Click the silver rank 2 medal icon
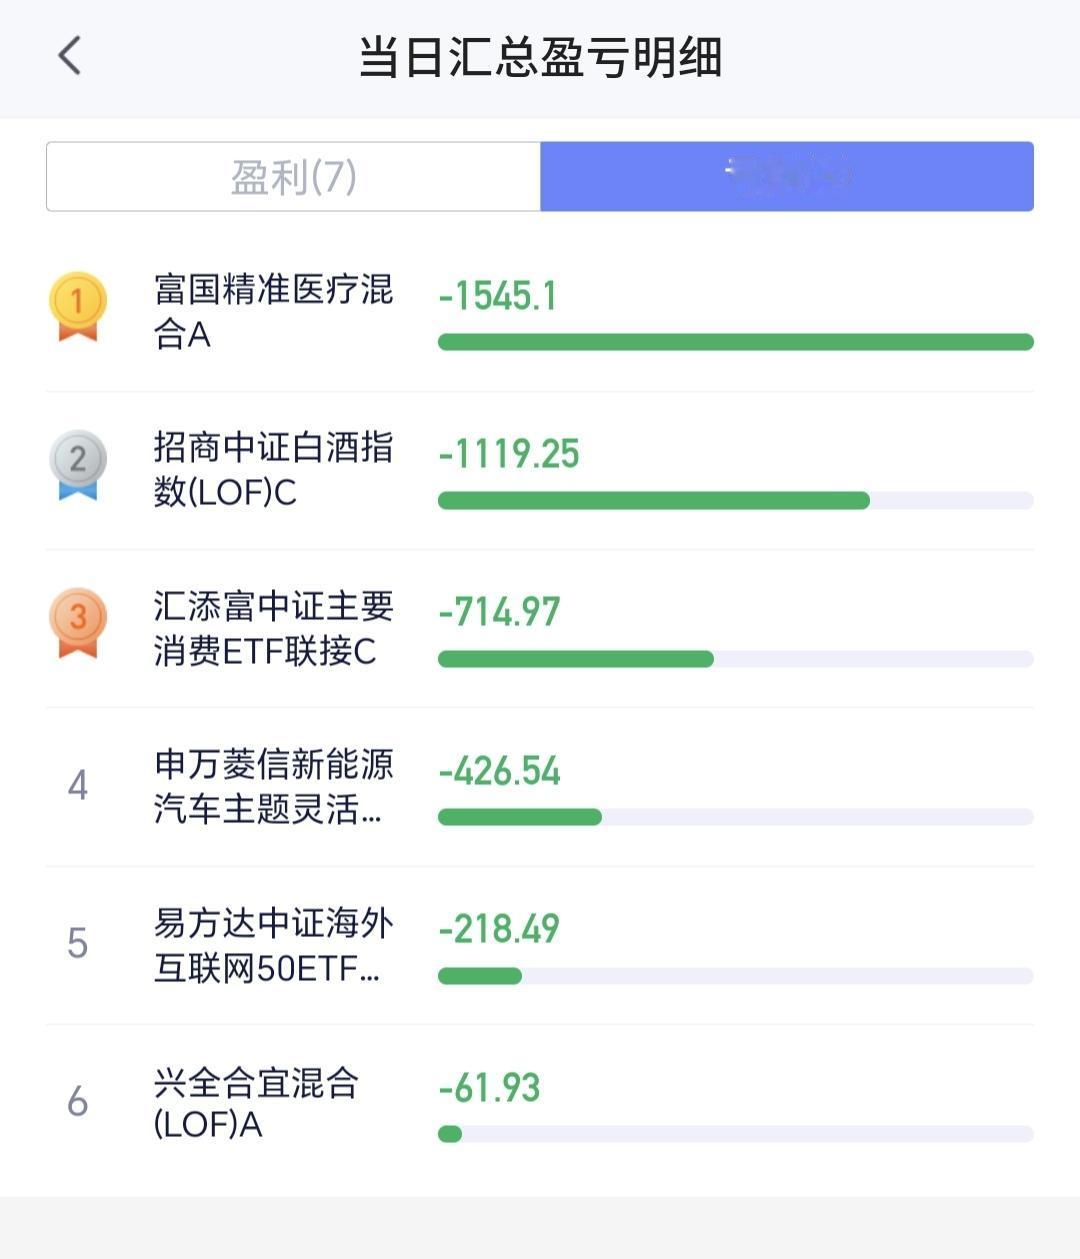 coord(78,465)
